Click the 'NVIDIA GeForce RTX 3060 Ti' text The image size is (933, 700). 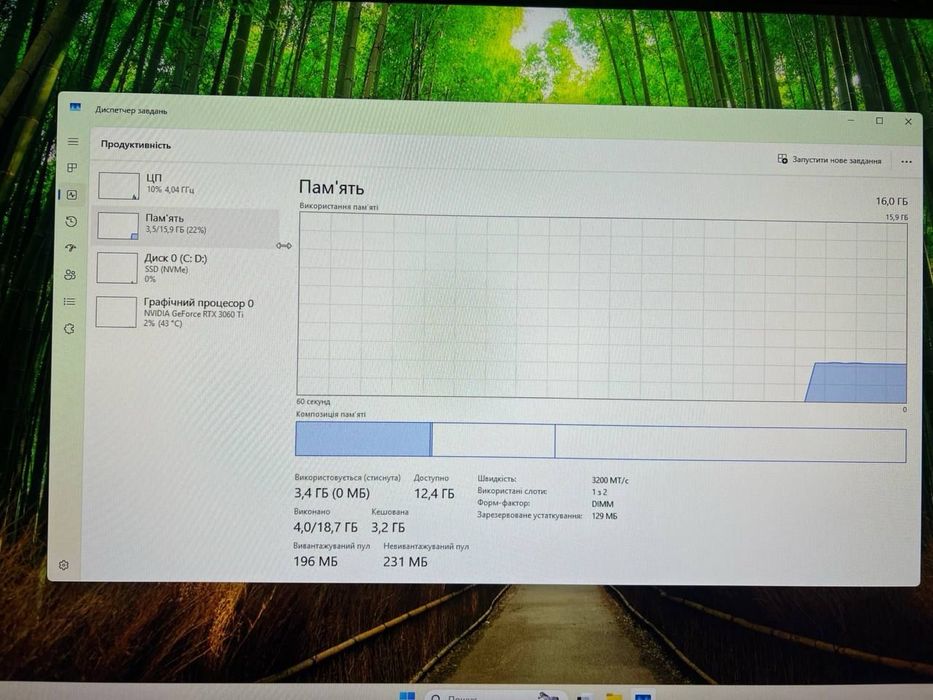click(x=193, y=314)
